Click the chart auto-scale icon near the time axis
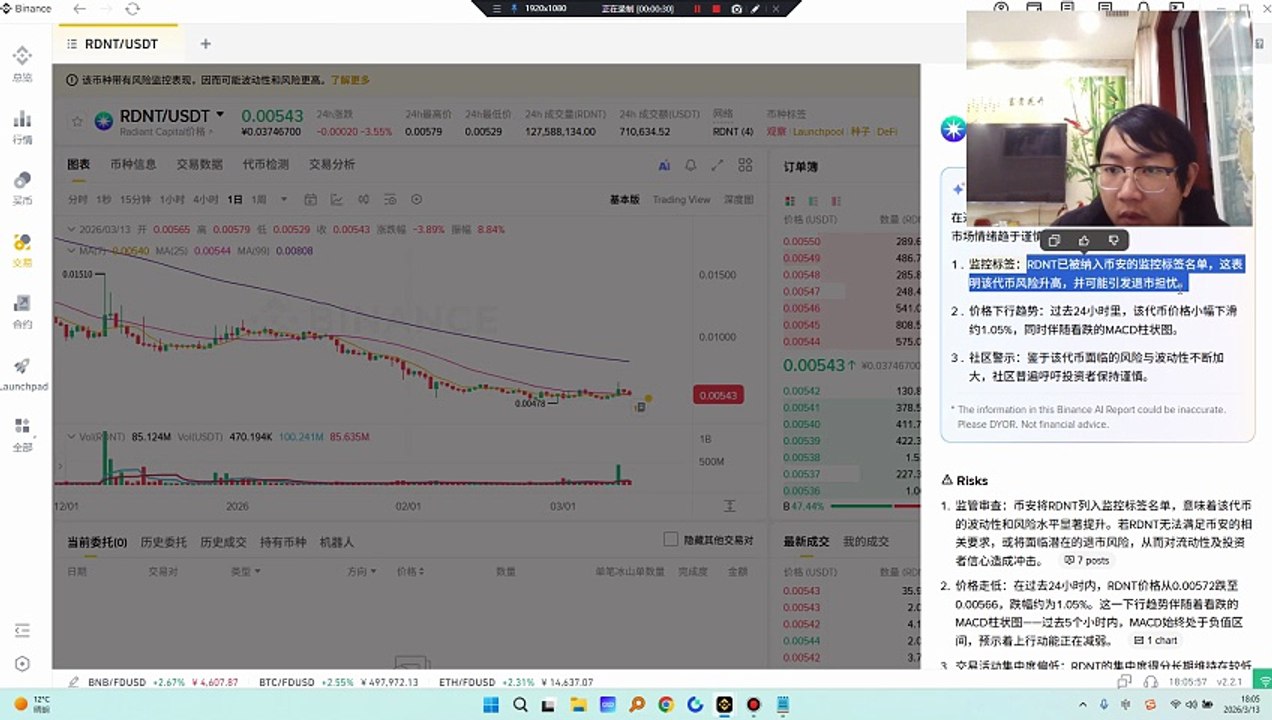The image size is (1272, 720). pyautogui.click(x=729, y=506)
